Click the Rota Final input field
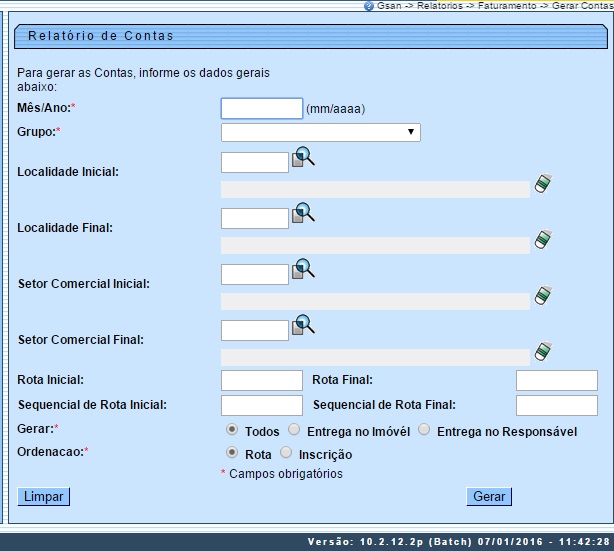 pos(556,380)
